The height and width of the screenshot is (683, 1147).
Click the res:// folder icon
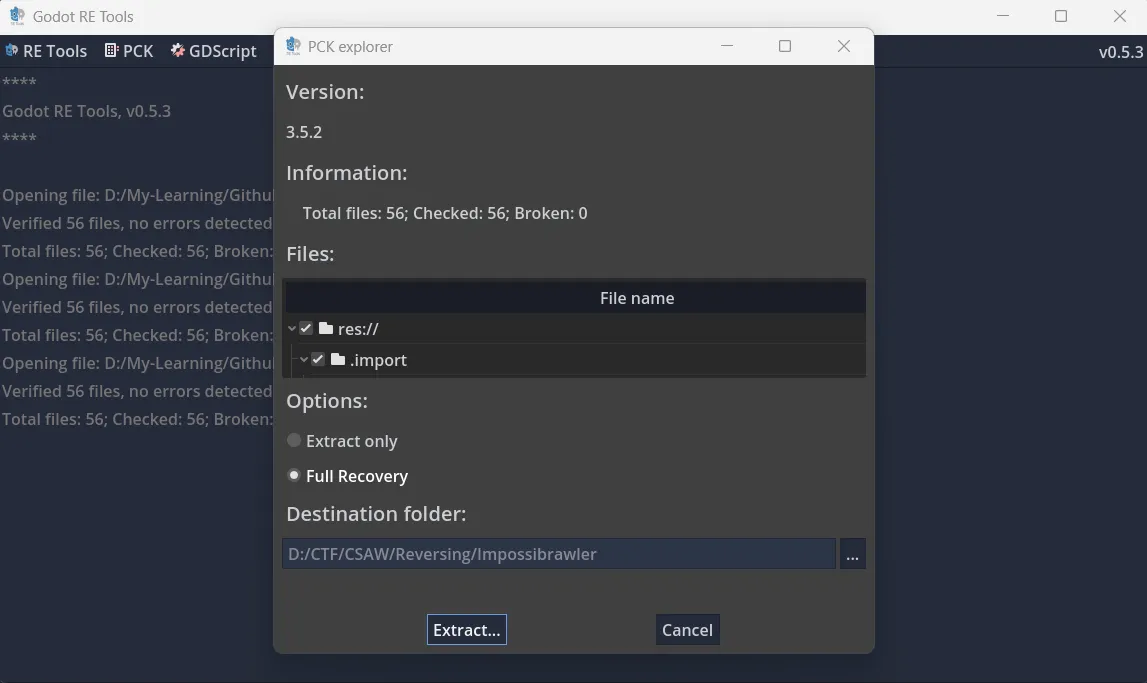326,328
